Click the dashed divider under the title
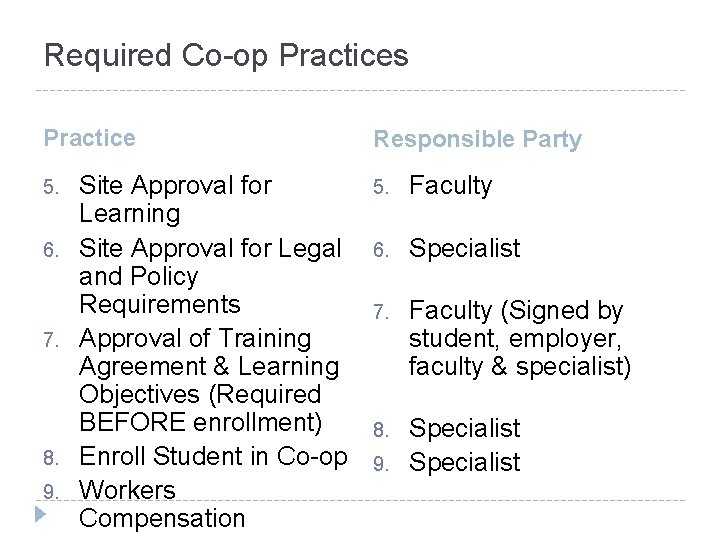This screenshot has width=720, height=540. pos(360,90)
